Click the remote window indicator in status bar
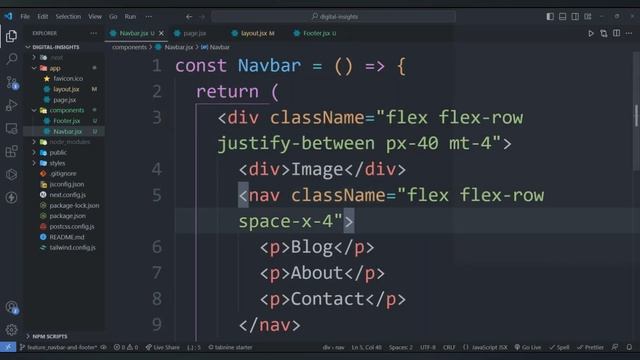This screenshot has height=360, width=640. click(x=8, y=347)
